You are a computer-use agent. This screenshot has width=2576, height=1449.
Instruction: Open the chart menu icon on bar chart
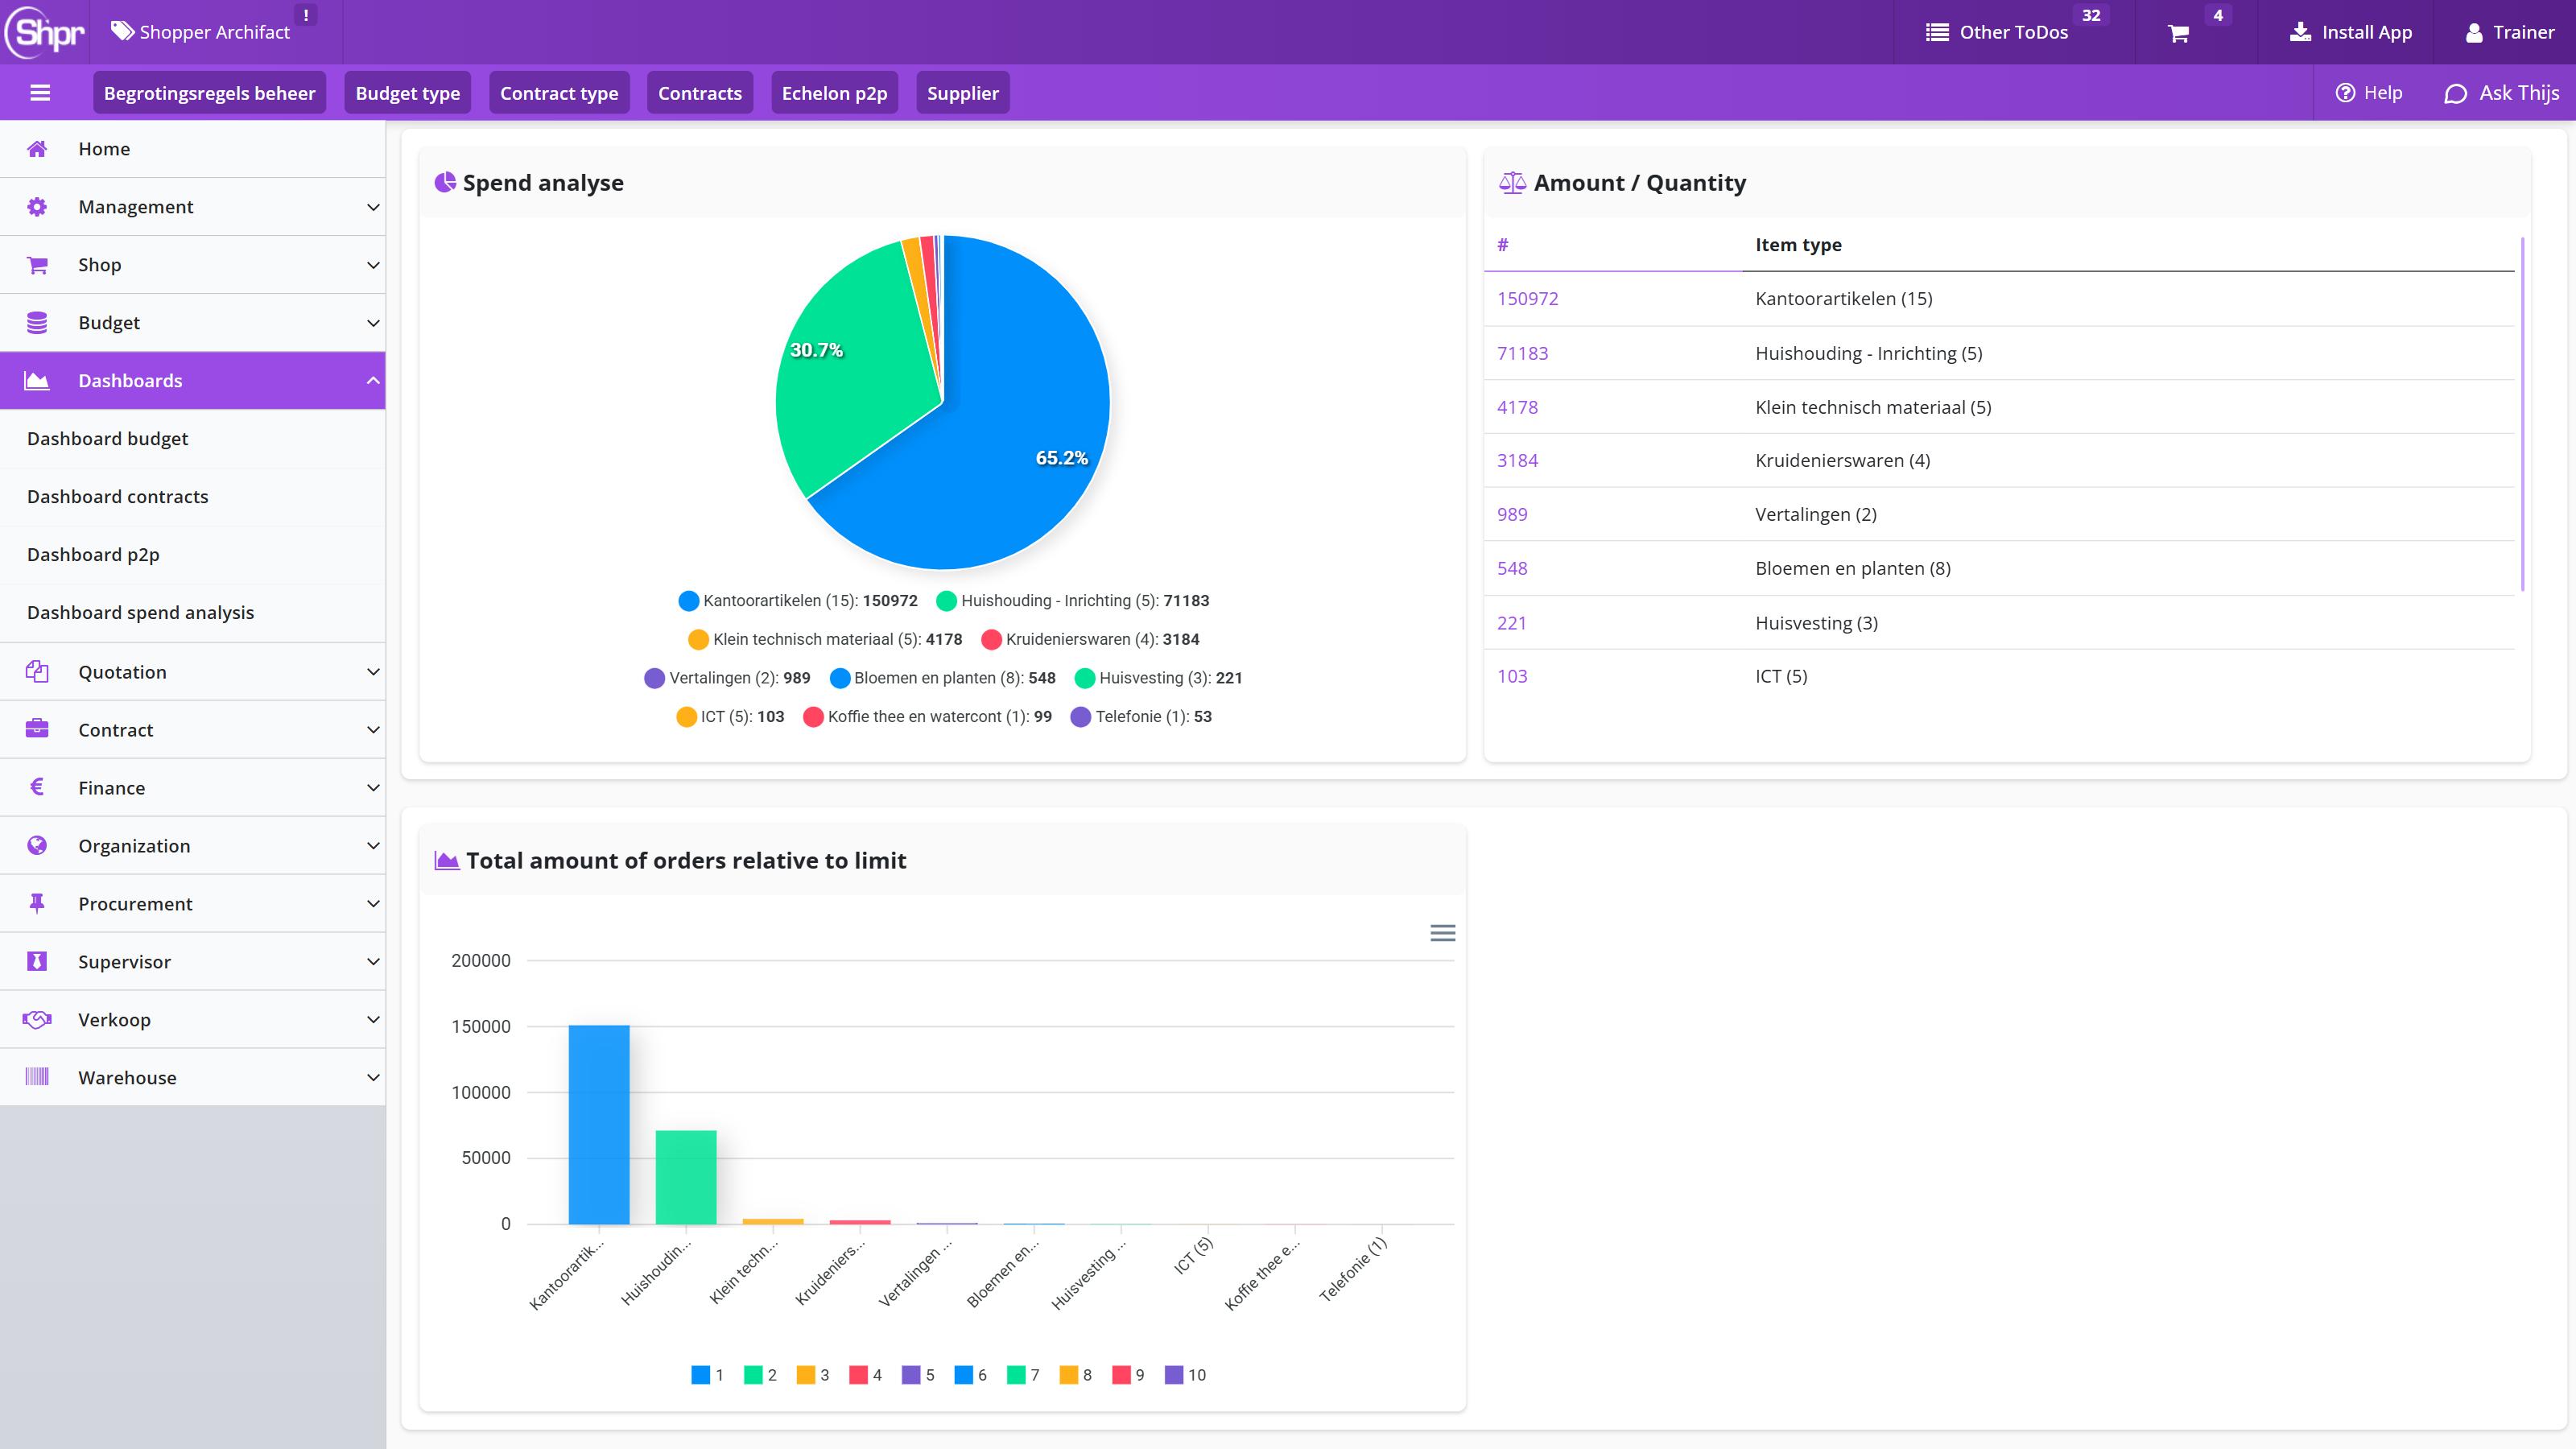(1442, 933)
